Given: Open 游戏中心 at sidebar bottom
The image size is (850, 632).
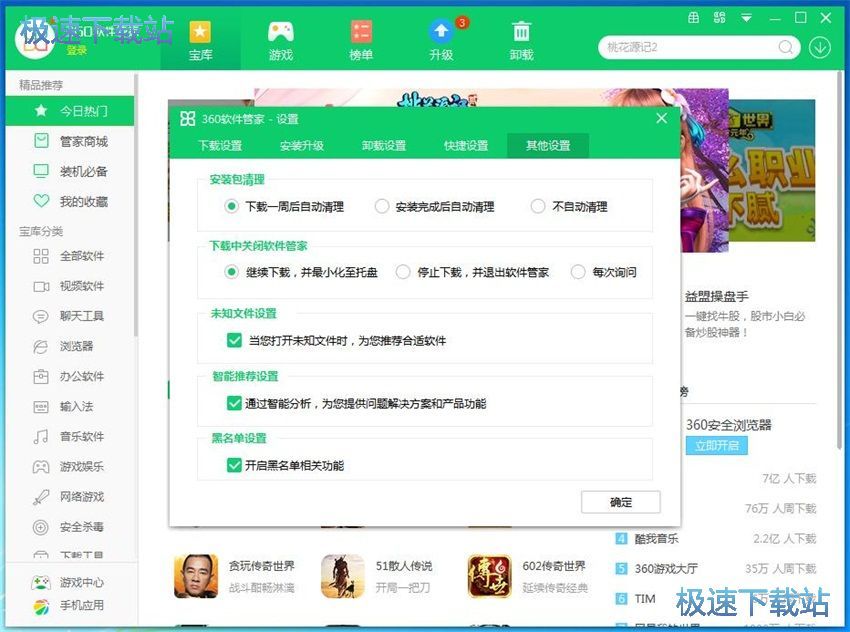Looking at the screenshot, I should click(x=68, y=583).
